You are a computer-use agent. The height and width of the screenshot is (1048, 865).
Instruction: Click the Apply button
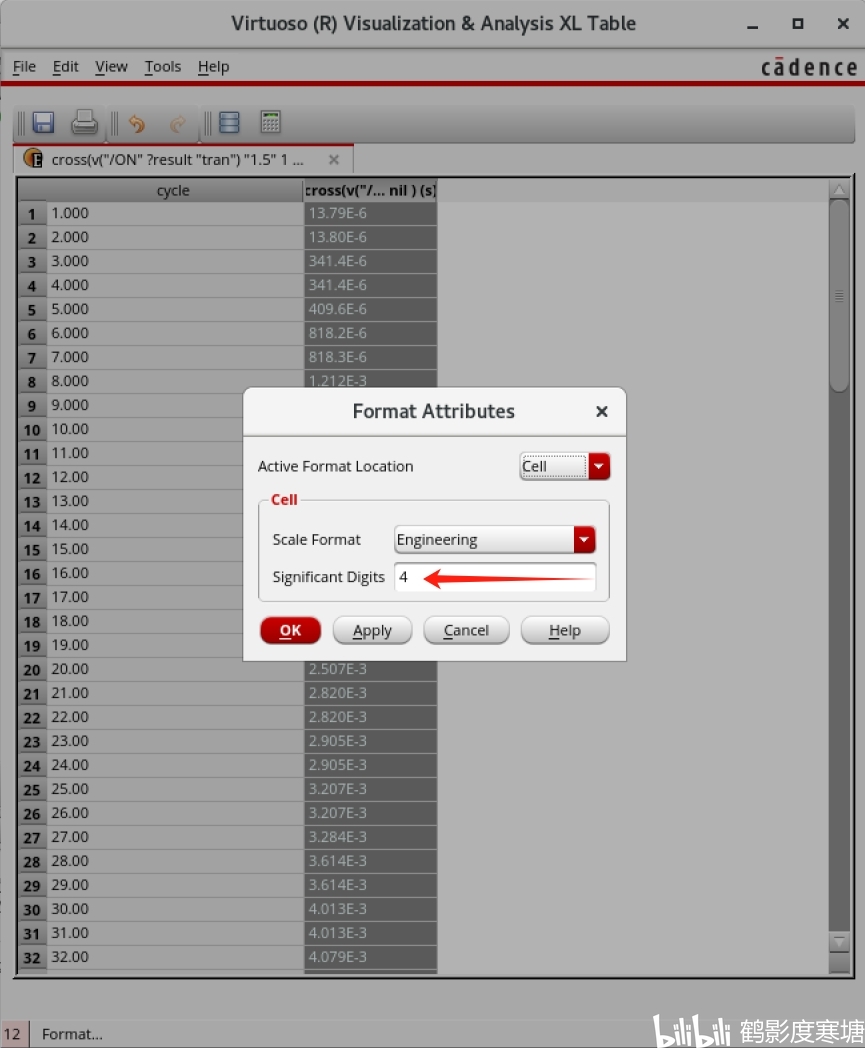click(372, 630)
